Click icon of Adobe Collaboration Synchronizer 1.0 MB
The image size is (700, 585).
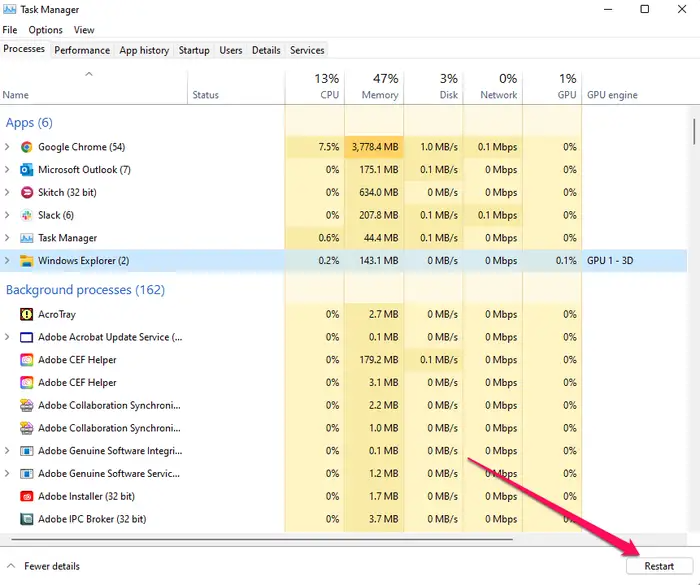[x=26, y=428]
